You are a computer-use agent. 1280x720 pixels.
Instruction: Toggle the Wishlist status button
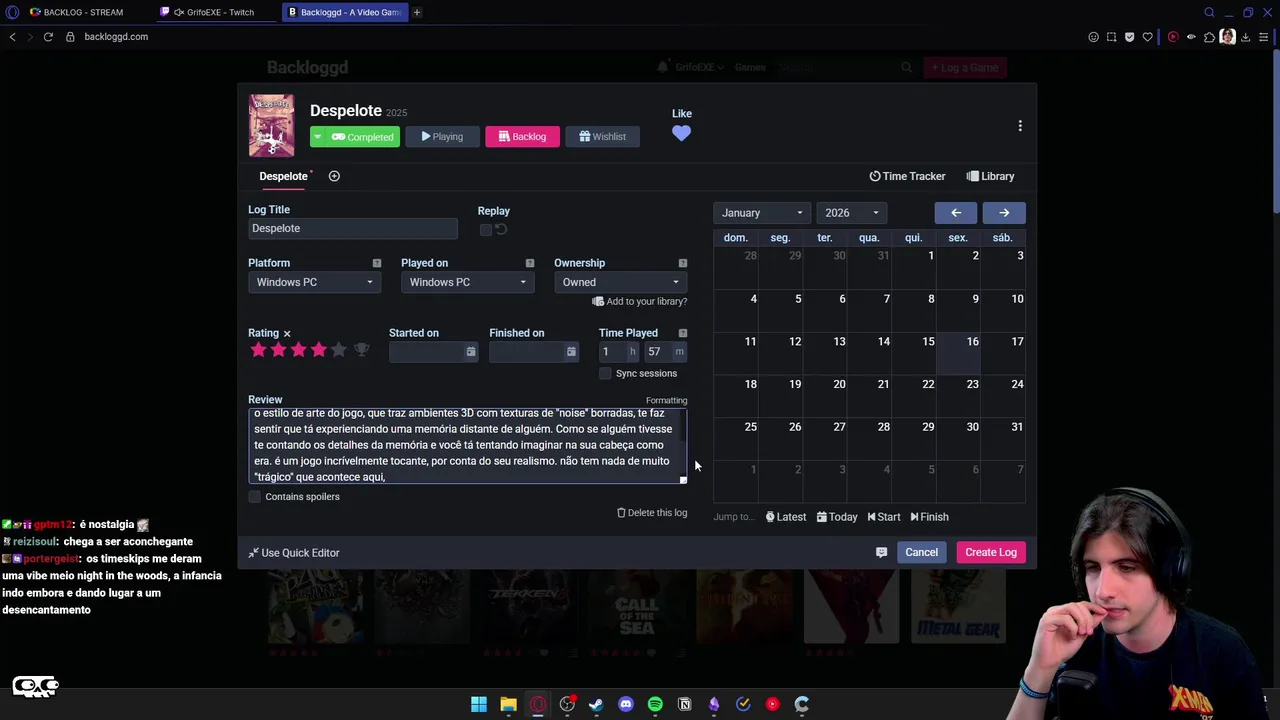[603, 137]
